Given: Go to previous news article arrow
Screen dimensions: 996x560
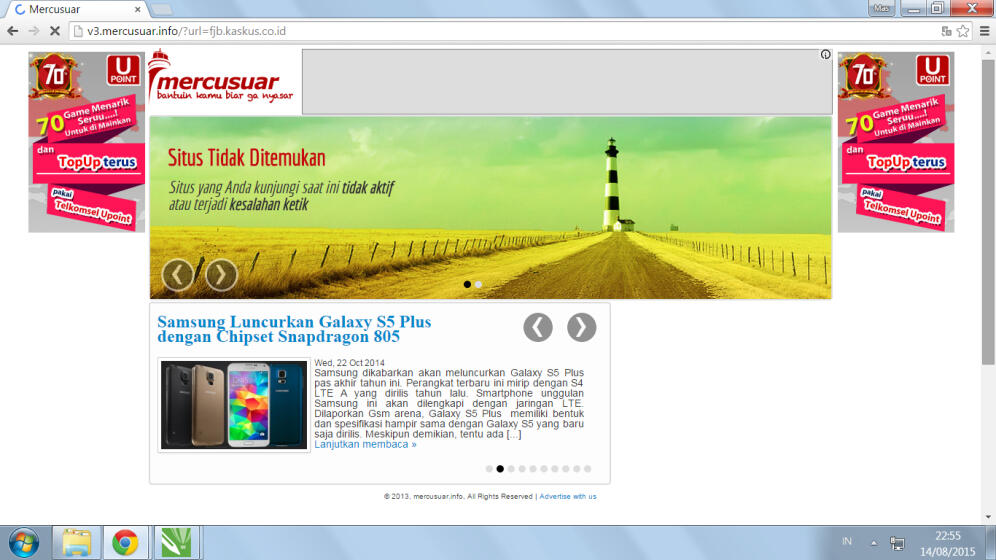Looking at the screenshot, I should click(538, 328).
